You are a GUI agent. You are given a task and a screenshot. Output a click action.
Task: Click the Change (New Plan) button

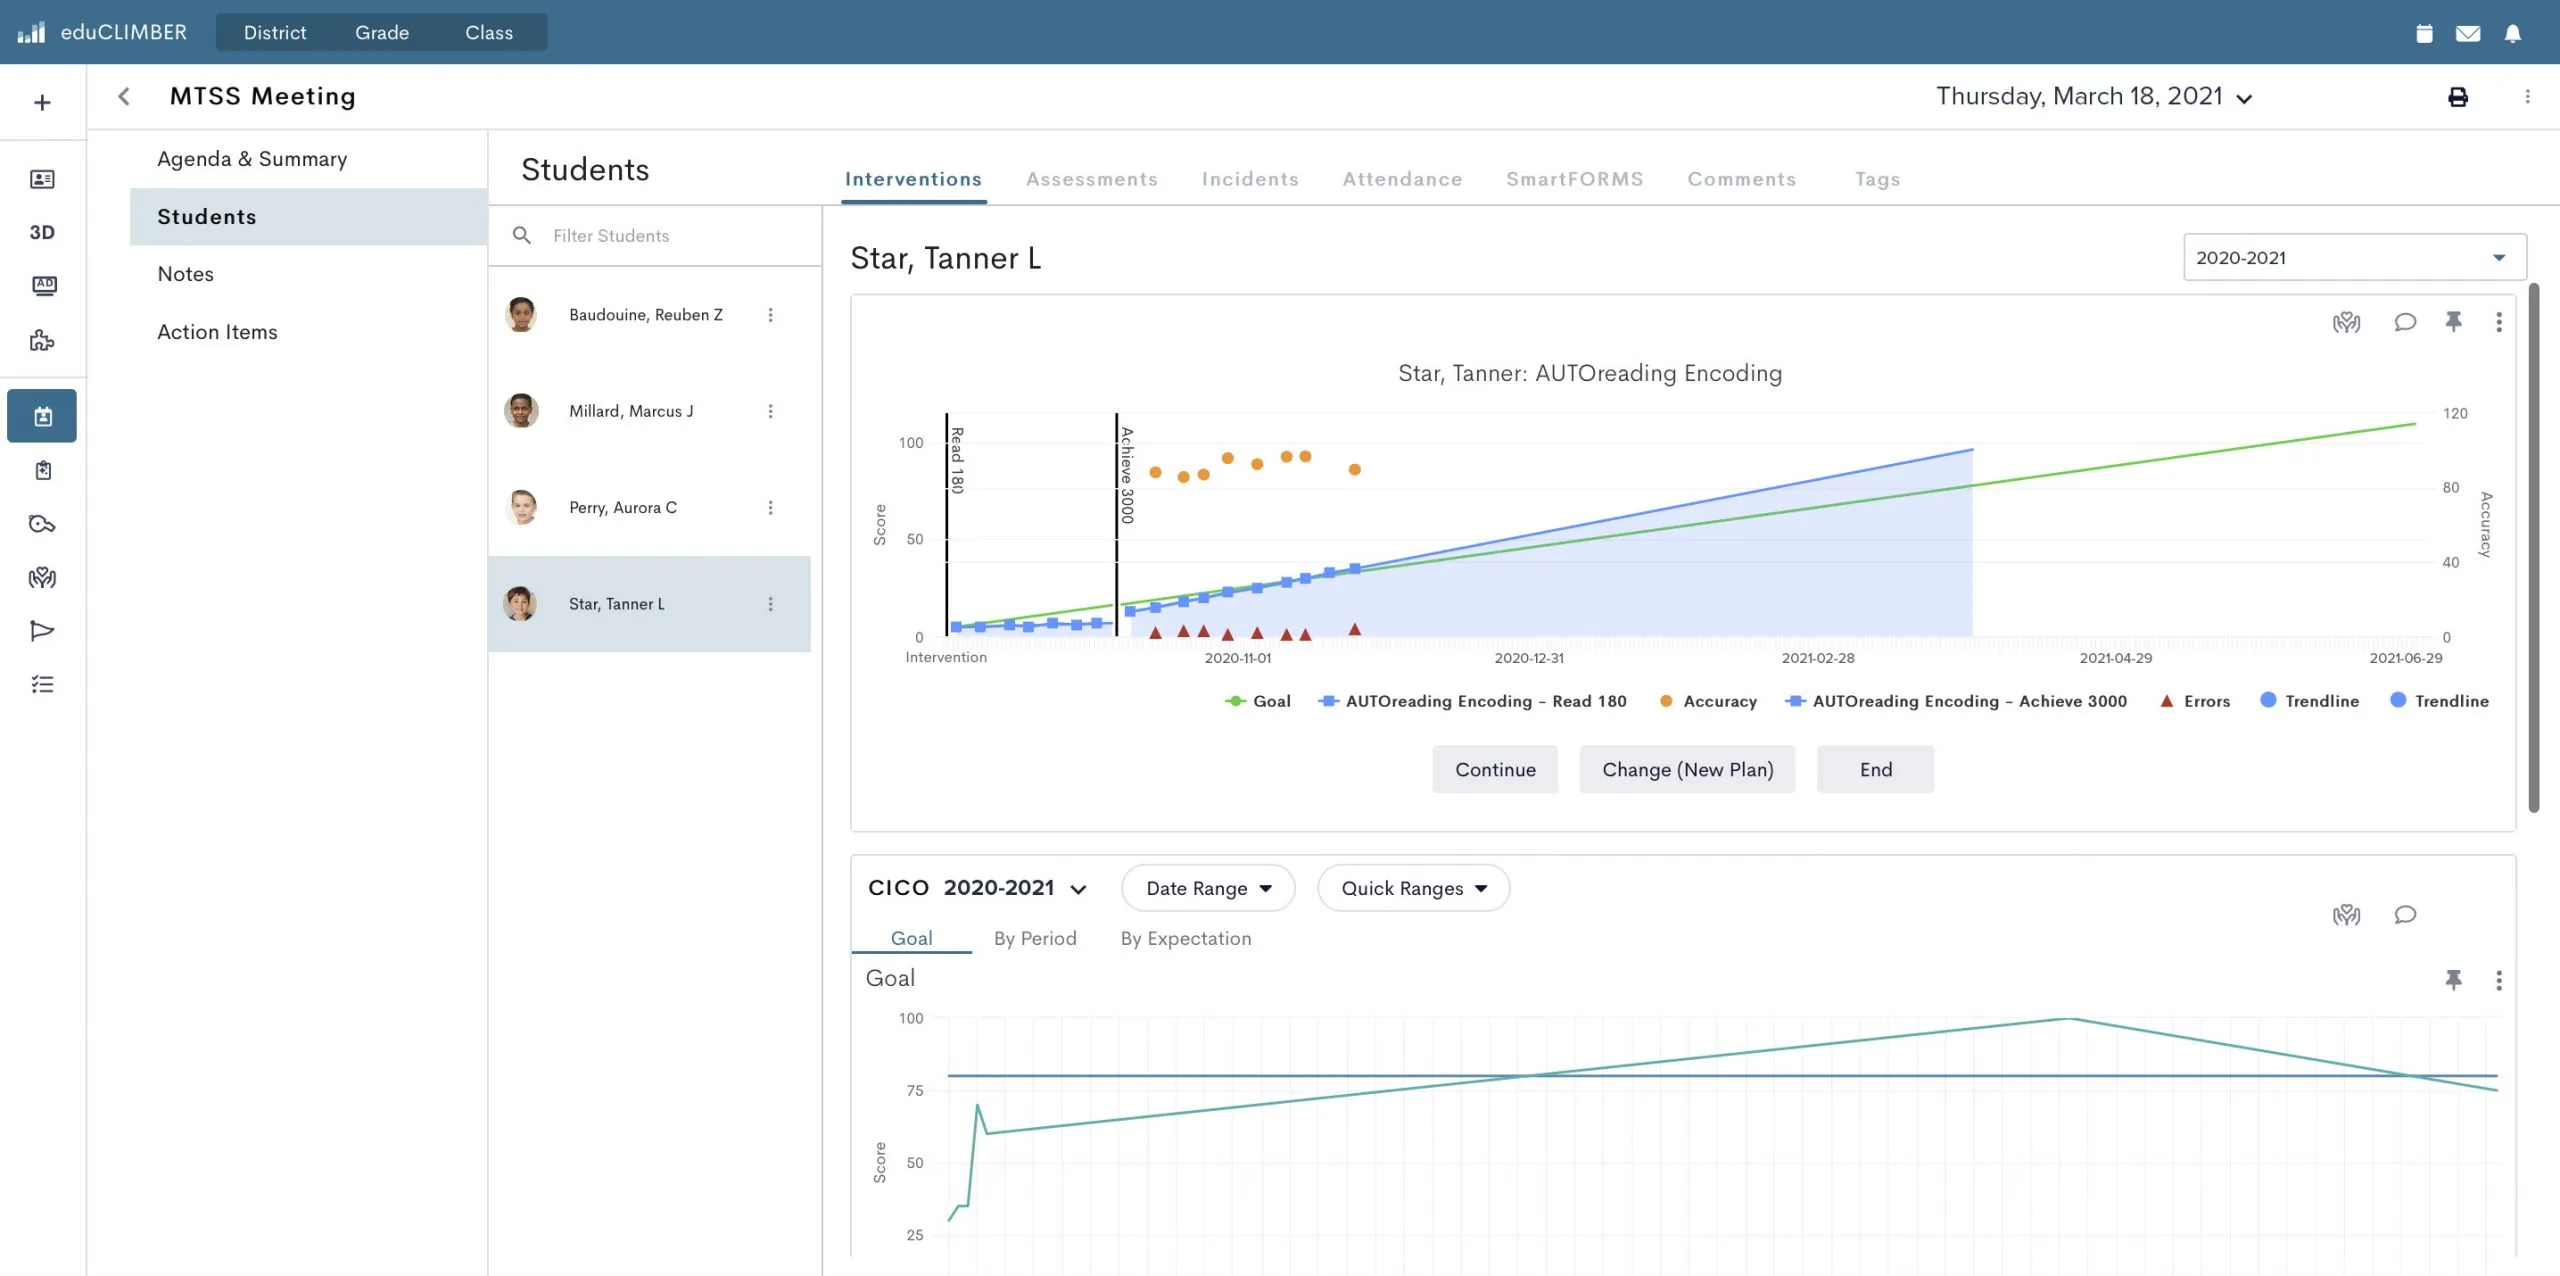pos(1687,769)
